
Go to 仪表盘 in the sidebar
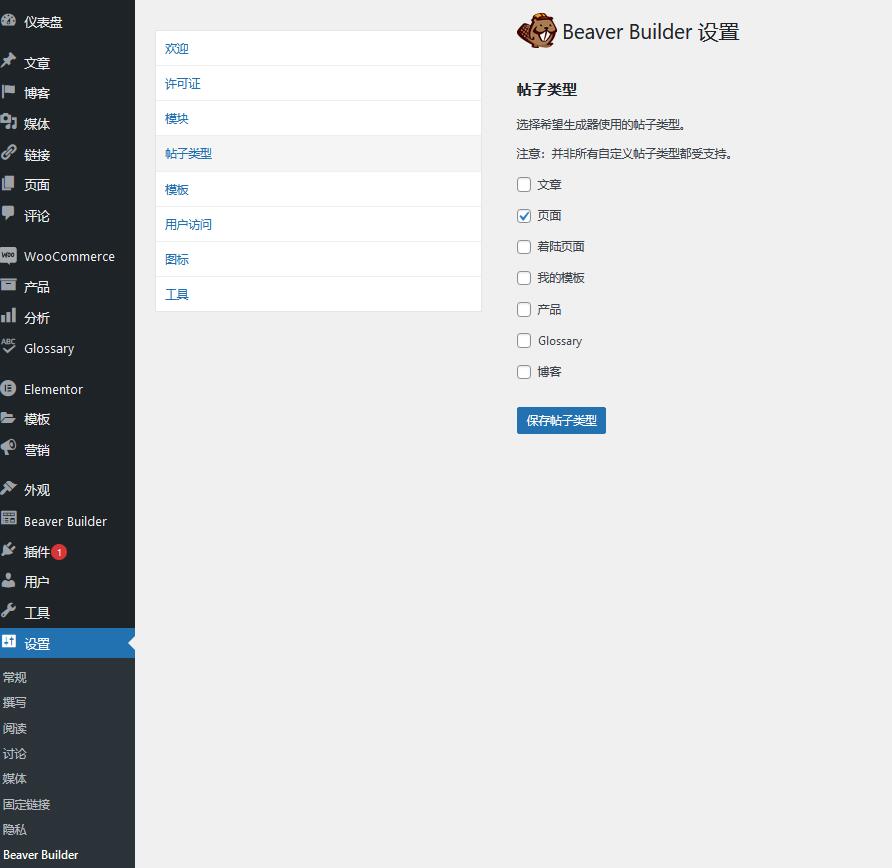(43, 22)
